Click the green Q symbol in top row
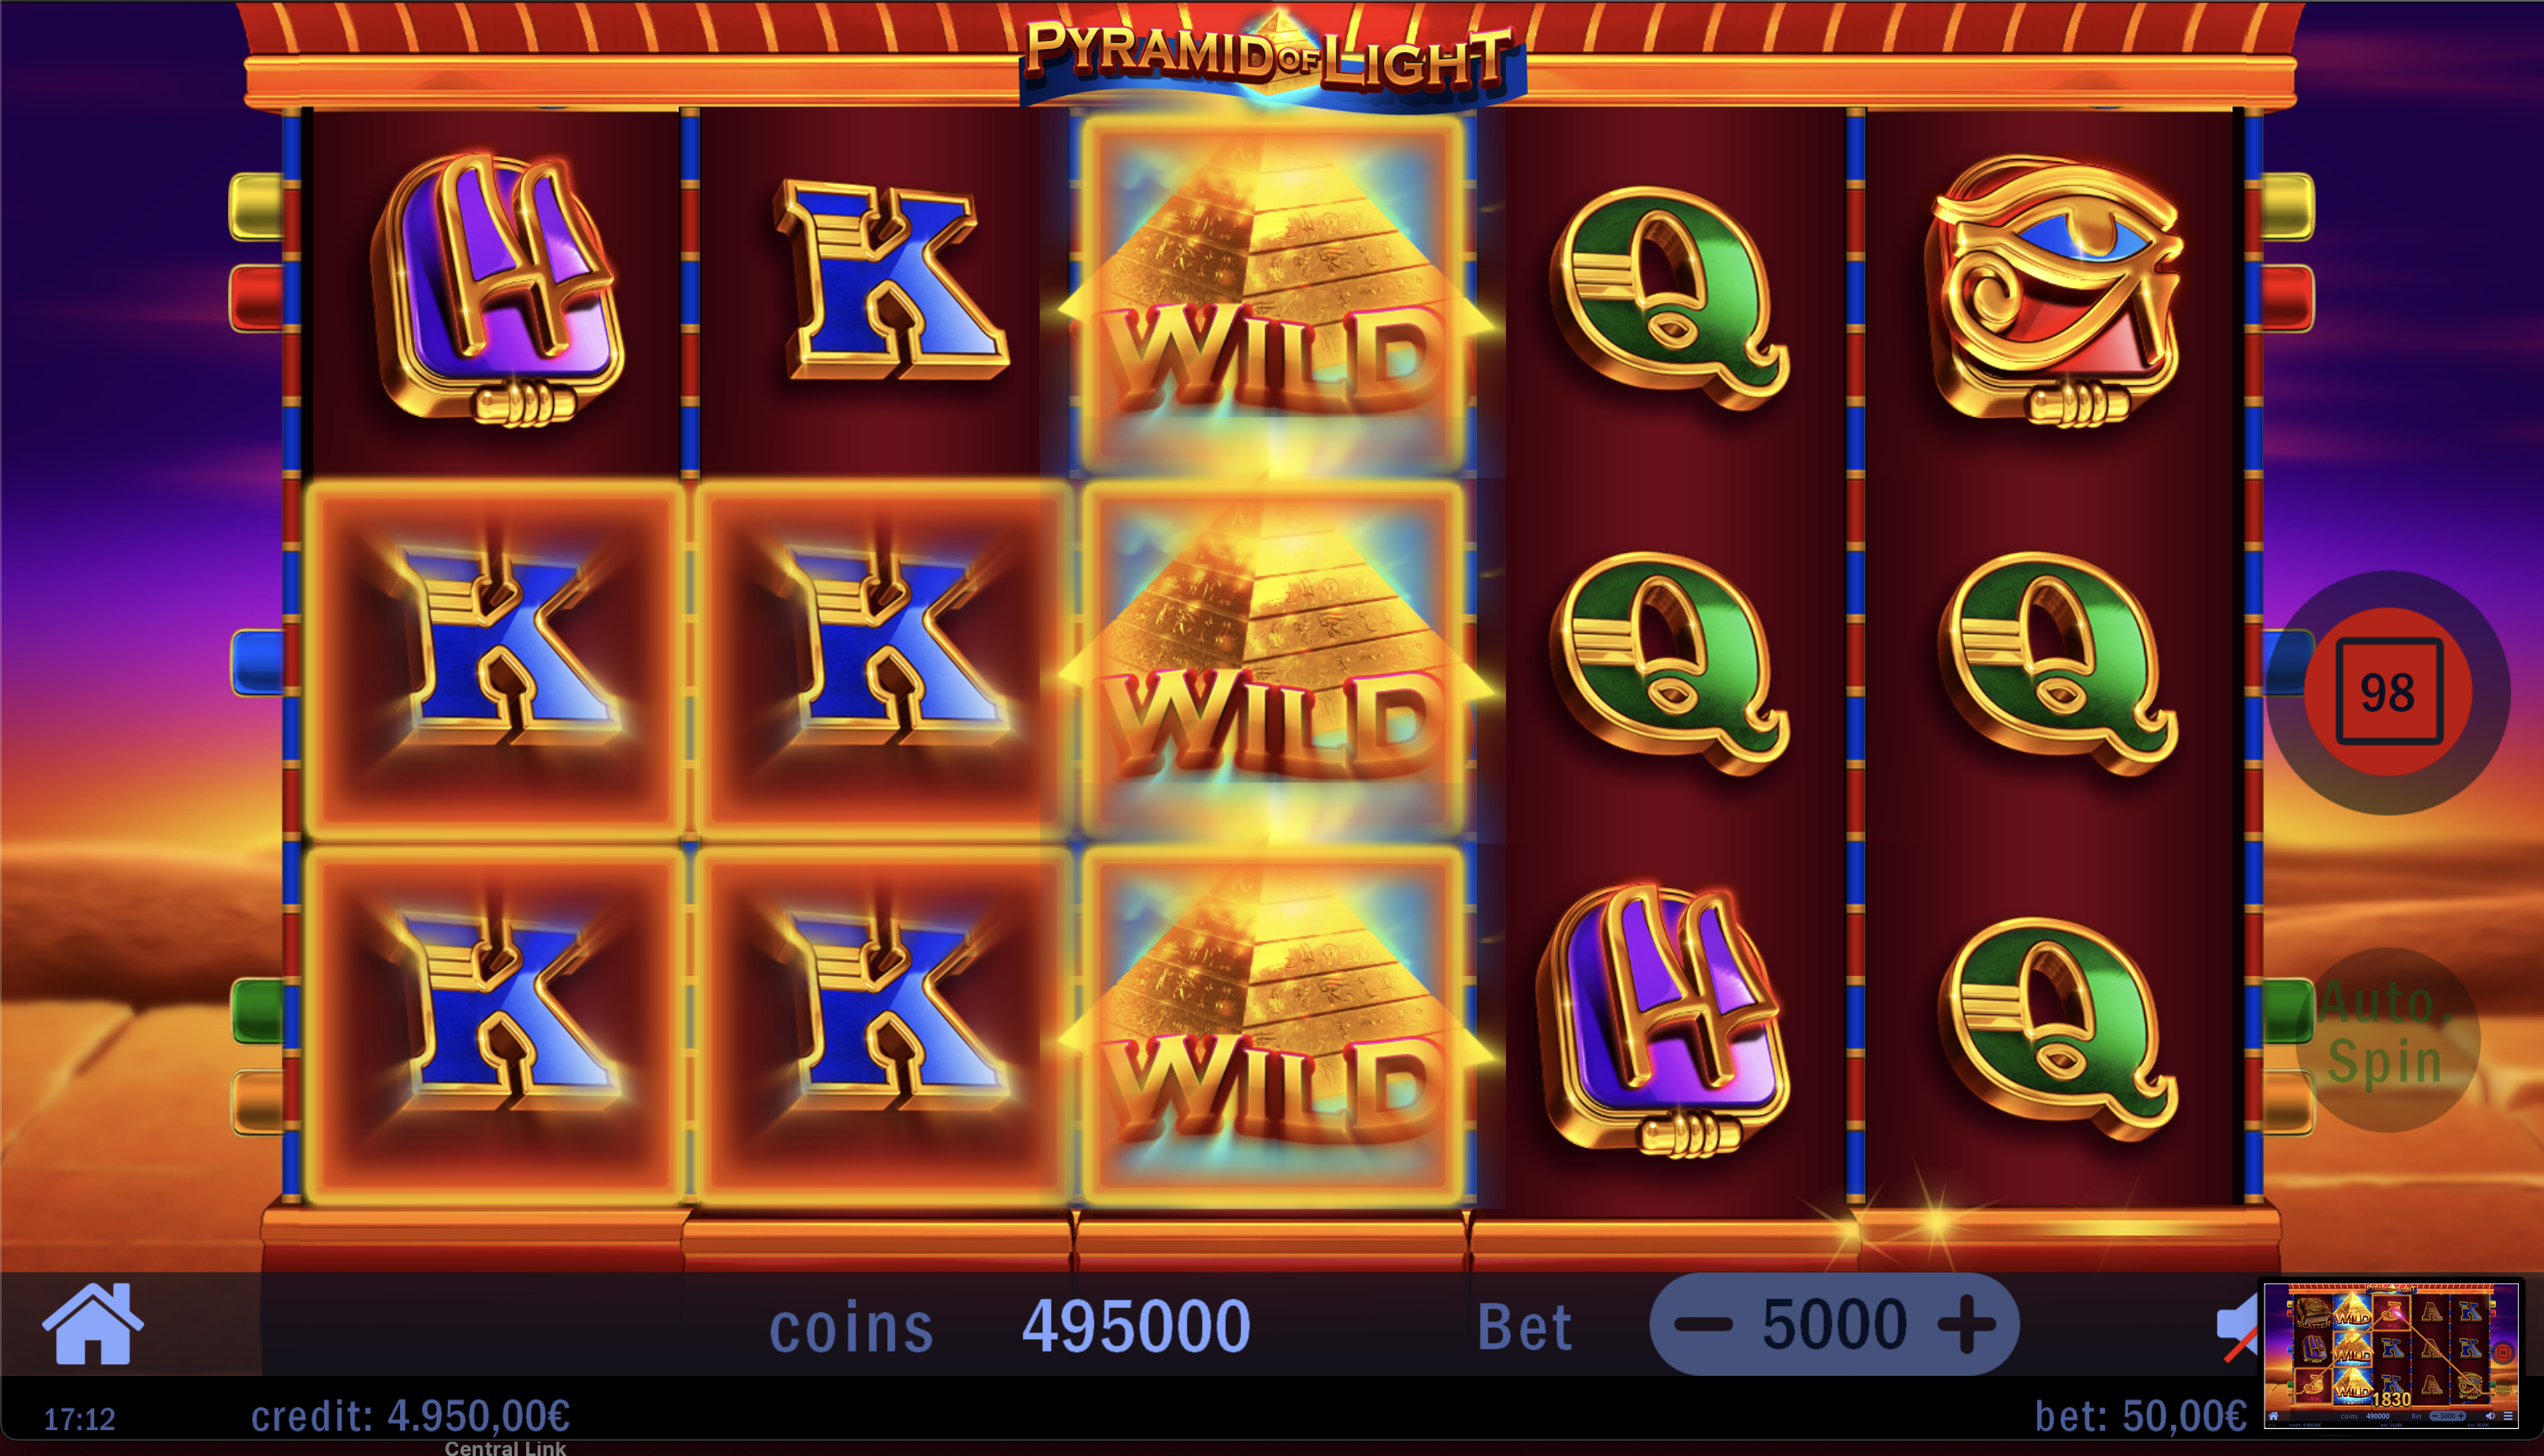Image resolution: width=2544 pixels, height=1456 pixels. [1669, 297]
